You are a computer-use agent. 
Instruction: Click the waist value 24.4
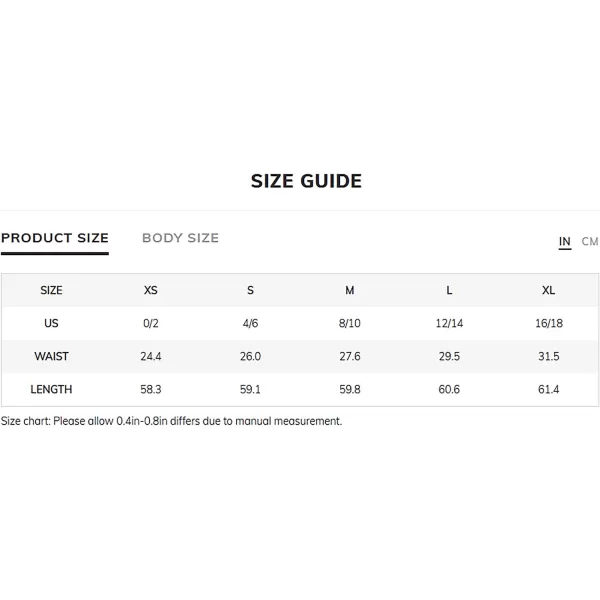click(151, 356)
